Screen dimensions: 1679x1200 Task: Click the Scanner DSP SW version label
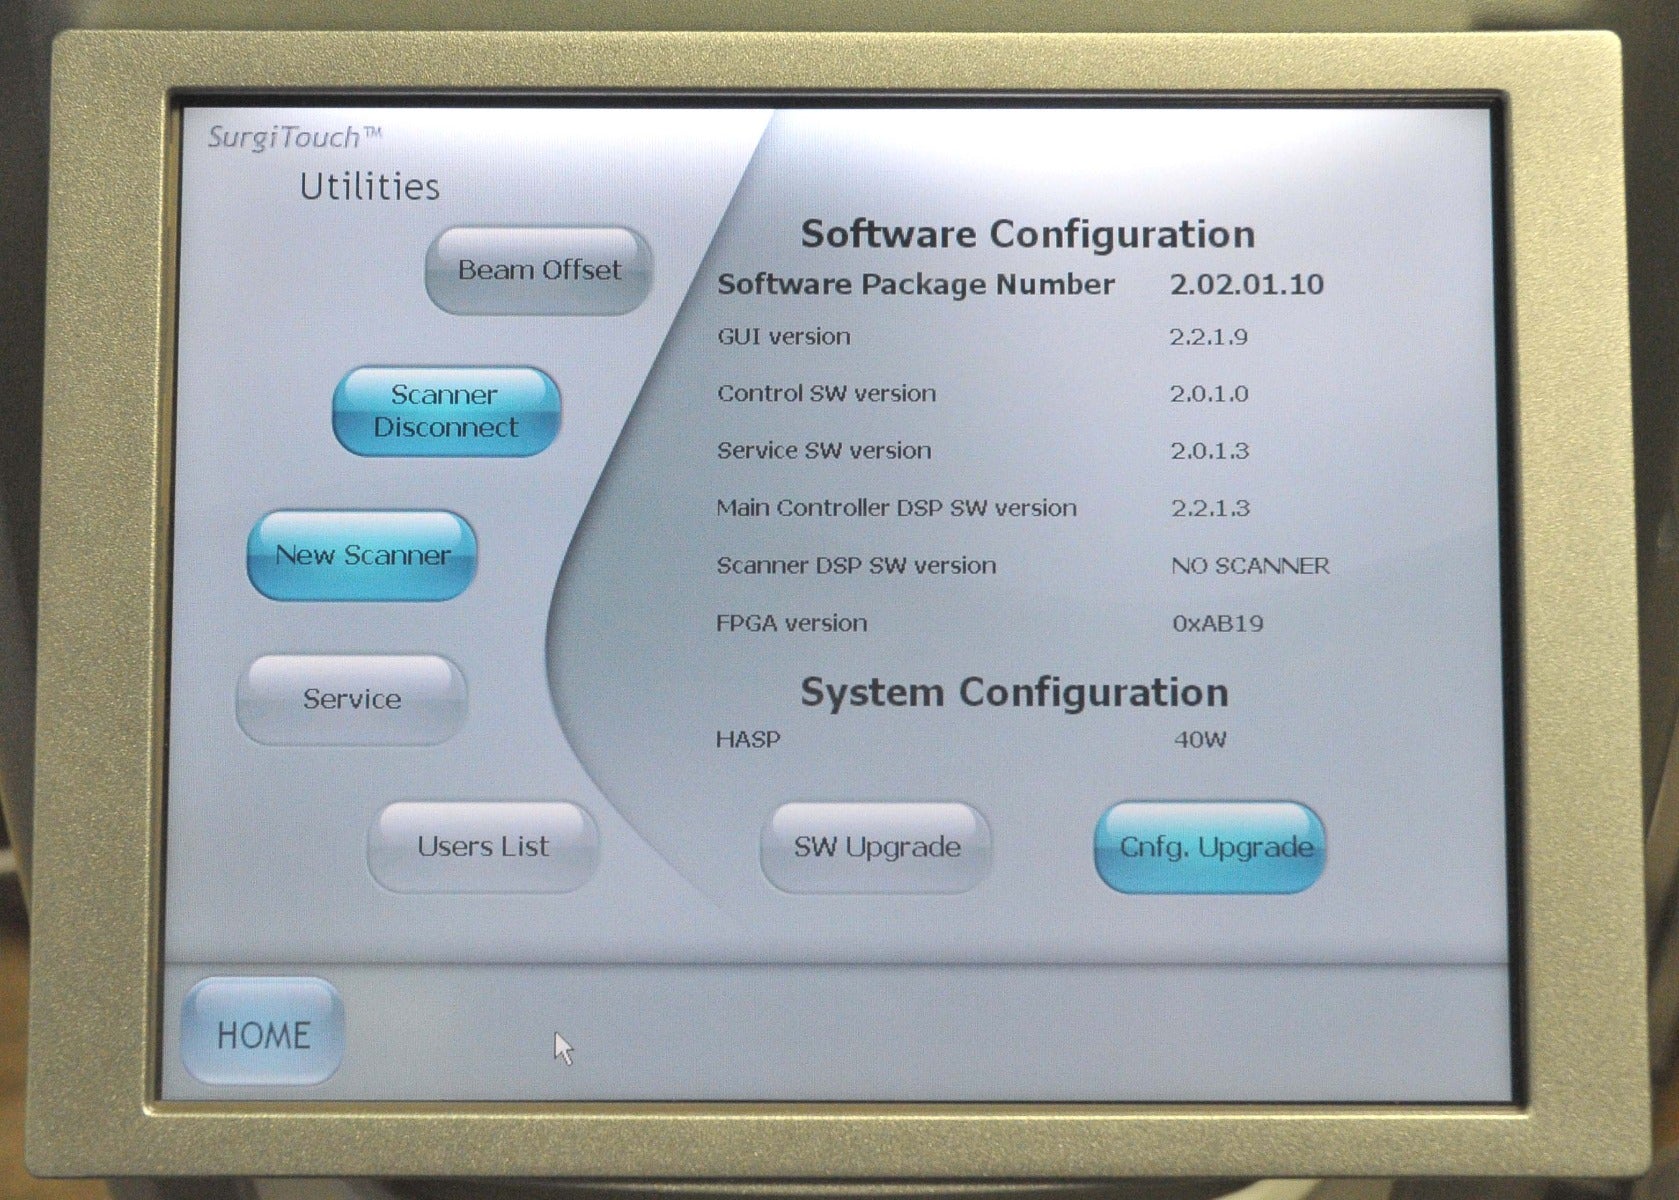pos(856,566)
